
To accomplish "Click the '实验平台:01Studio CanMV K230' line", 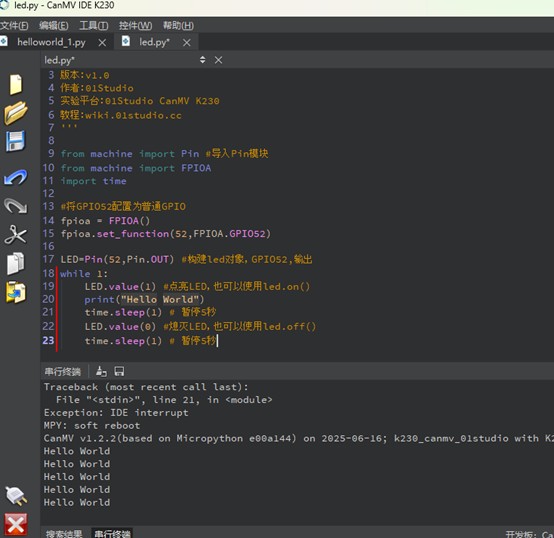I will (140, 101).
